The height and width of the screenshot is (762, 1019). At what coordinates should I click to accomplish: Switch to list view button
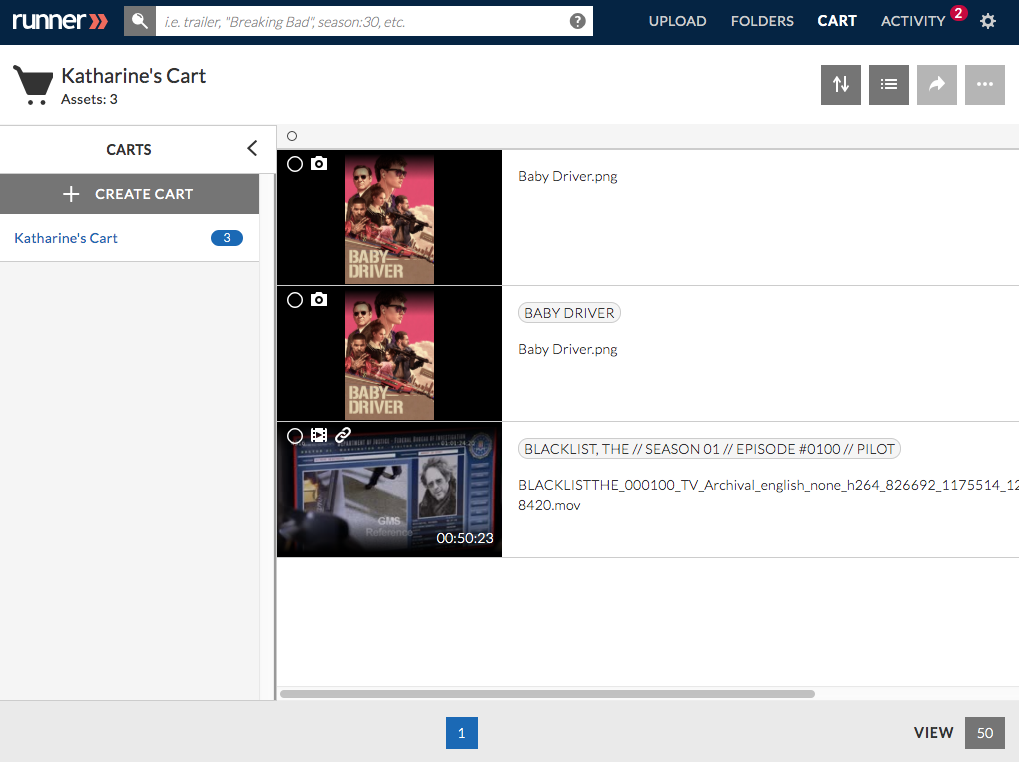tap(889, 84)
